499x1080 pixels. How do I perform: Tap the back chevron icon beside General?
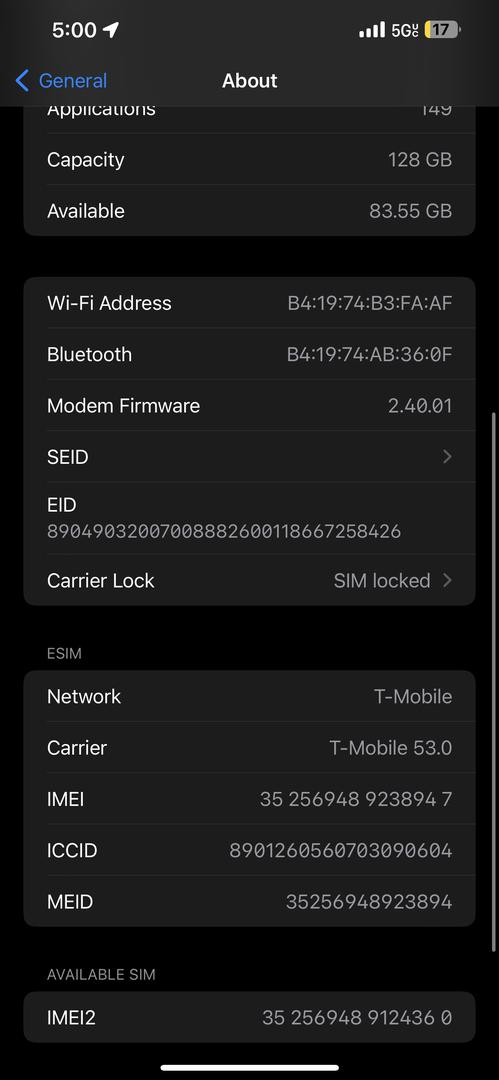coord(22,81)
